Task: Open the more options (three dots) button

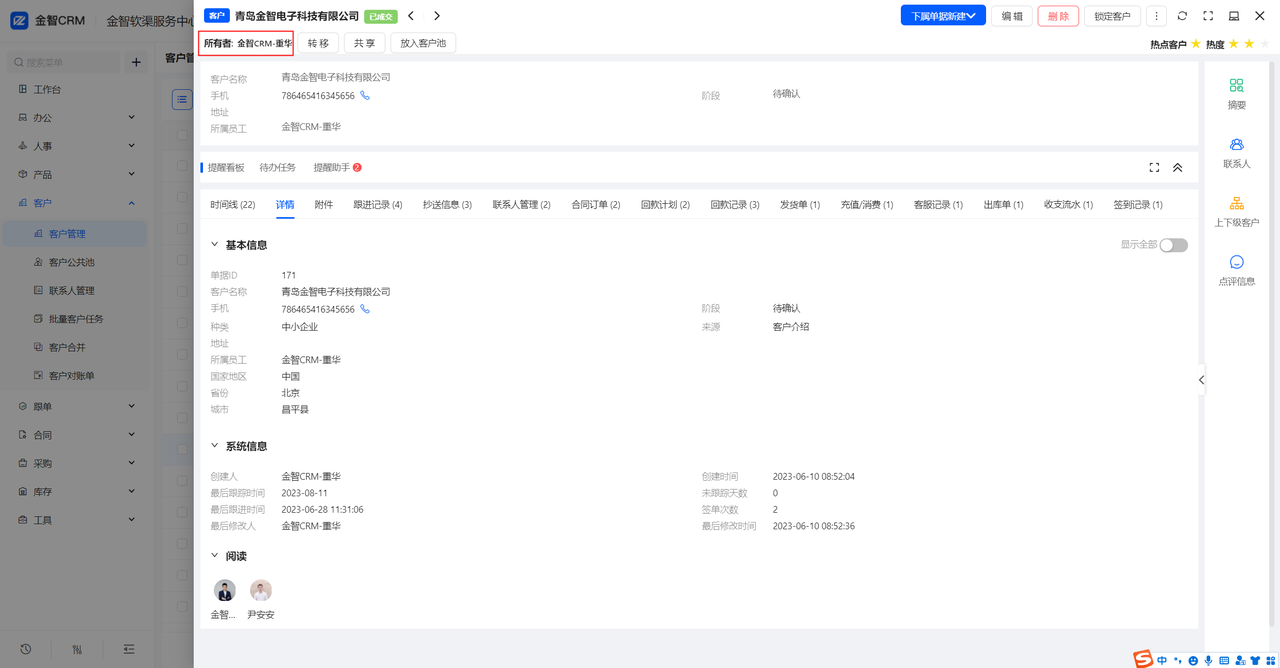Action: pos(1156,16)
